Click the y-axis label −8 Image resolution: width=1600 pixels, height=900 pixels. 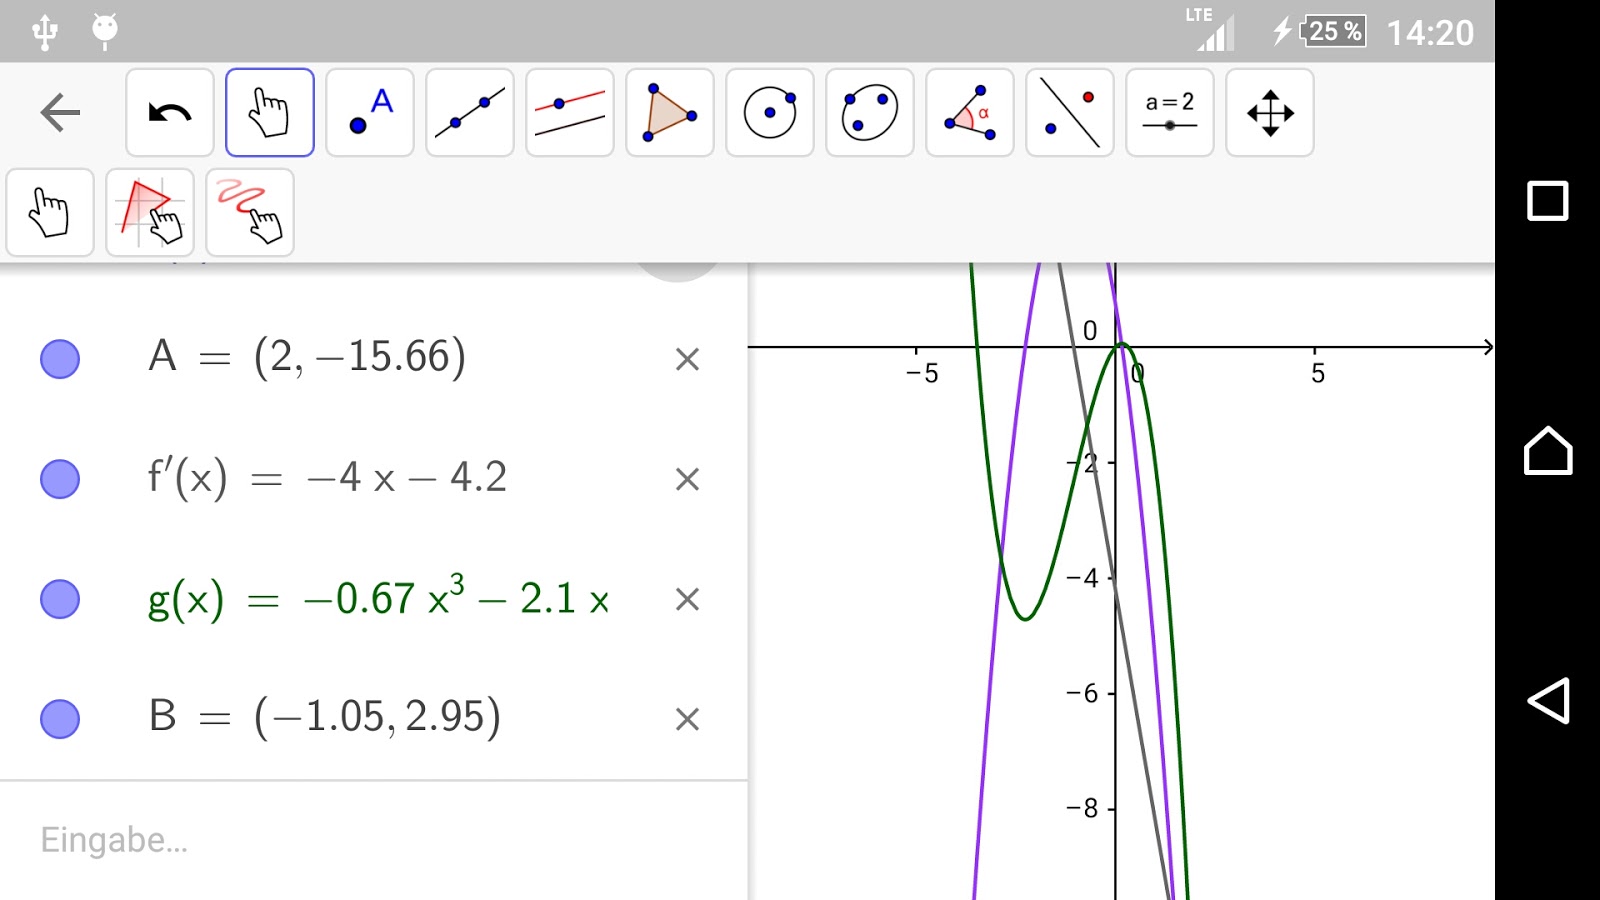coord(1082,808)
